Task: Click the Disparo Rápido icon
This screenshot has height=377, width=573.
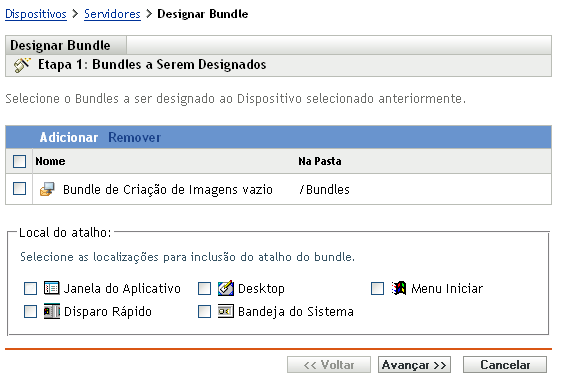Action: click(x=52, y=311)
